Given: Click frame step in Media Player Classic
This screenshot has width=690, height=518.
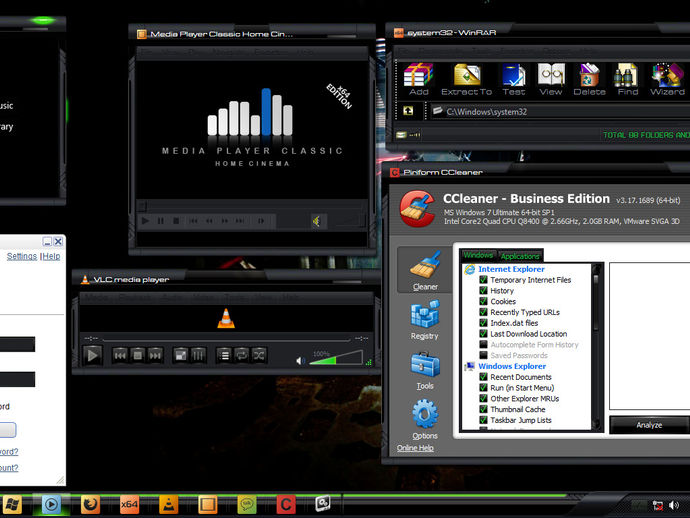Looking at the screenshot, I should (x=261, y=221).
